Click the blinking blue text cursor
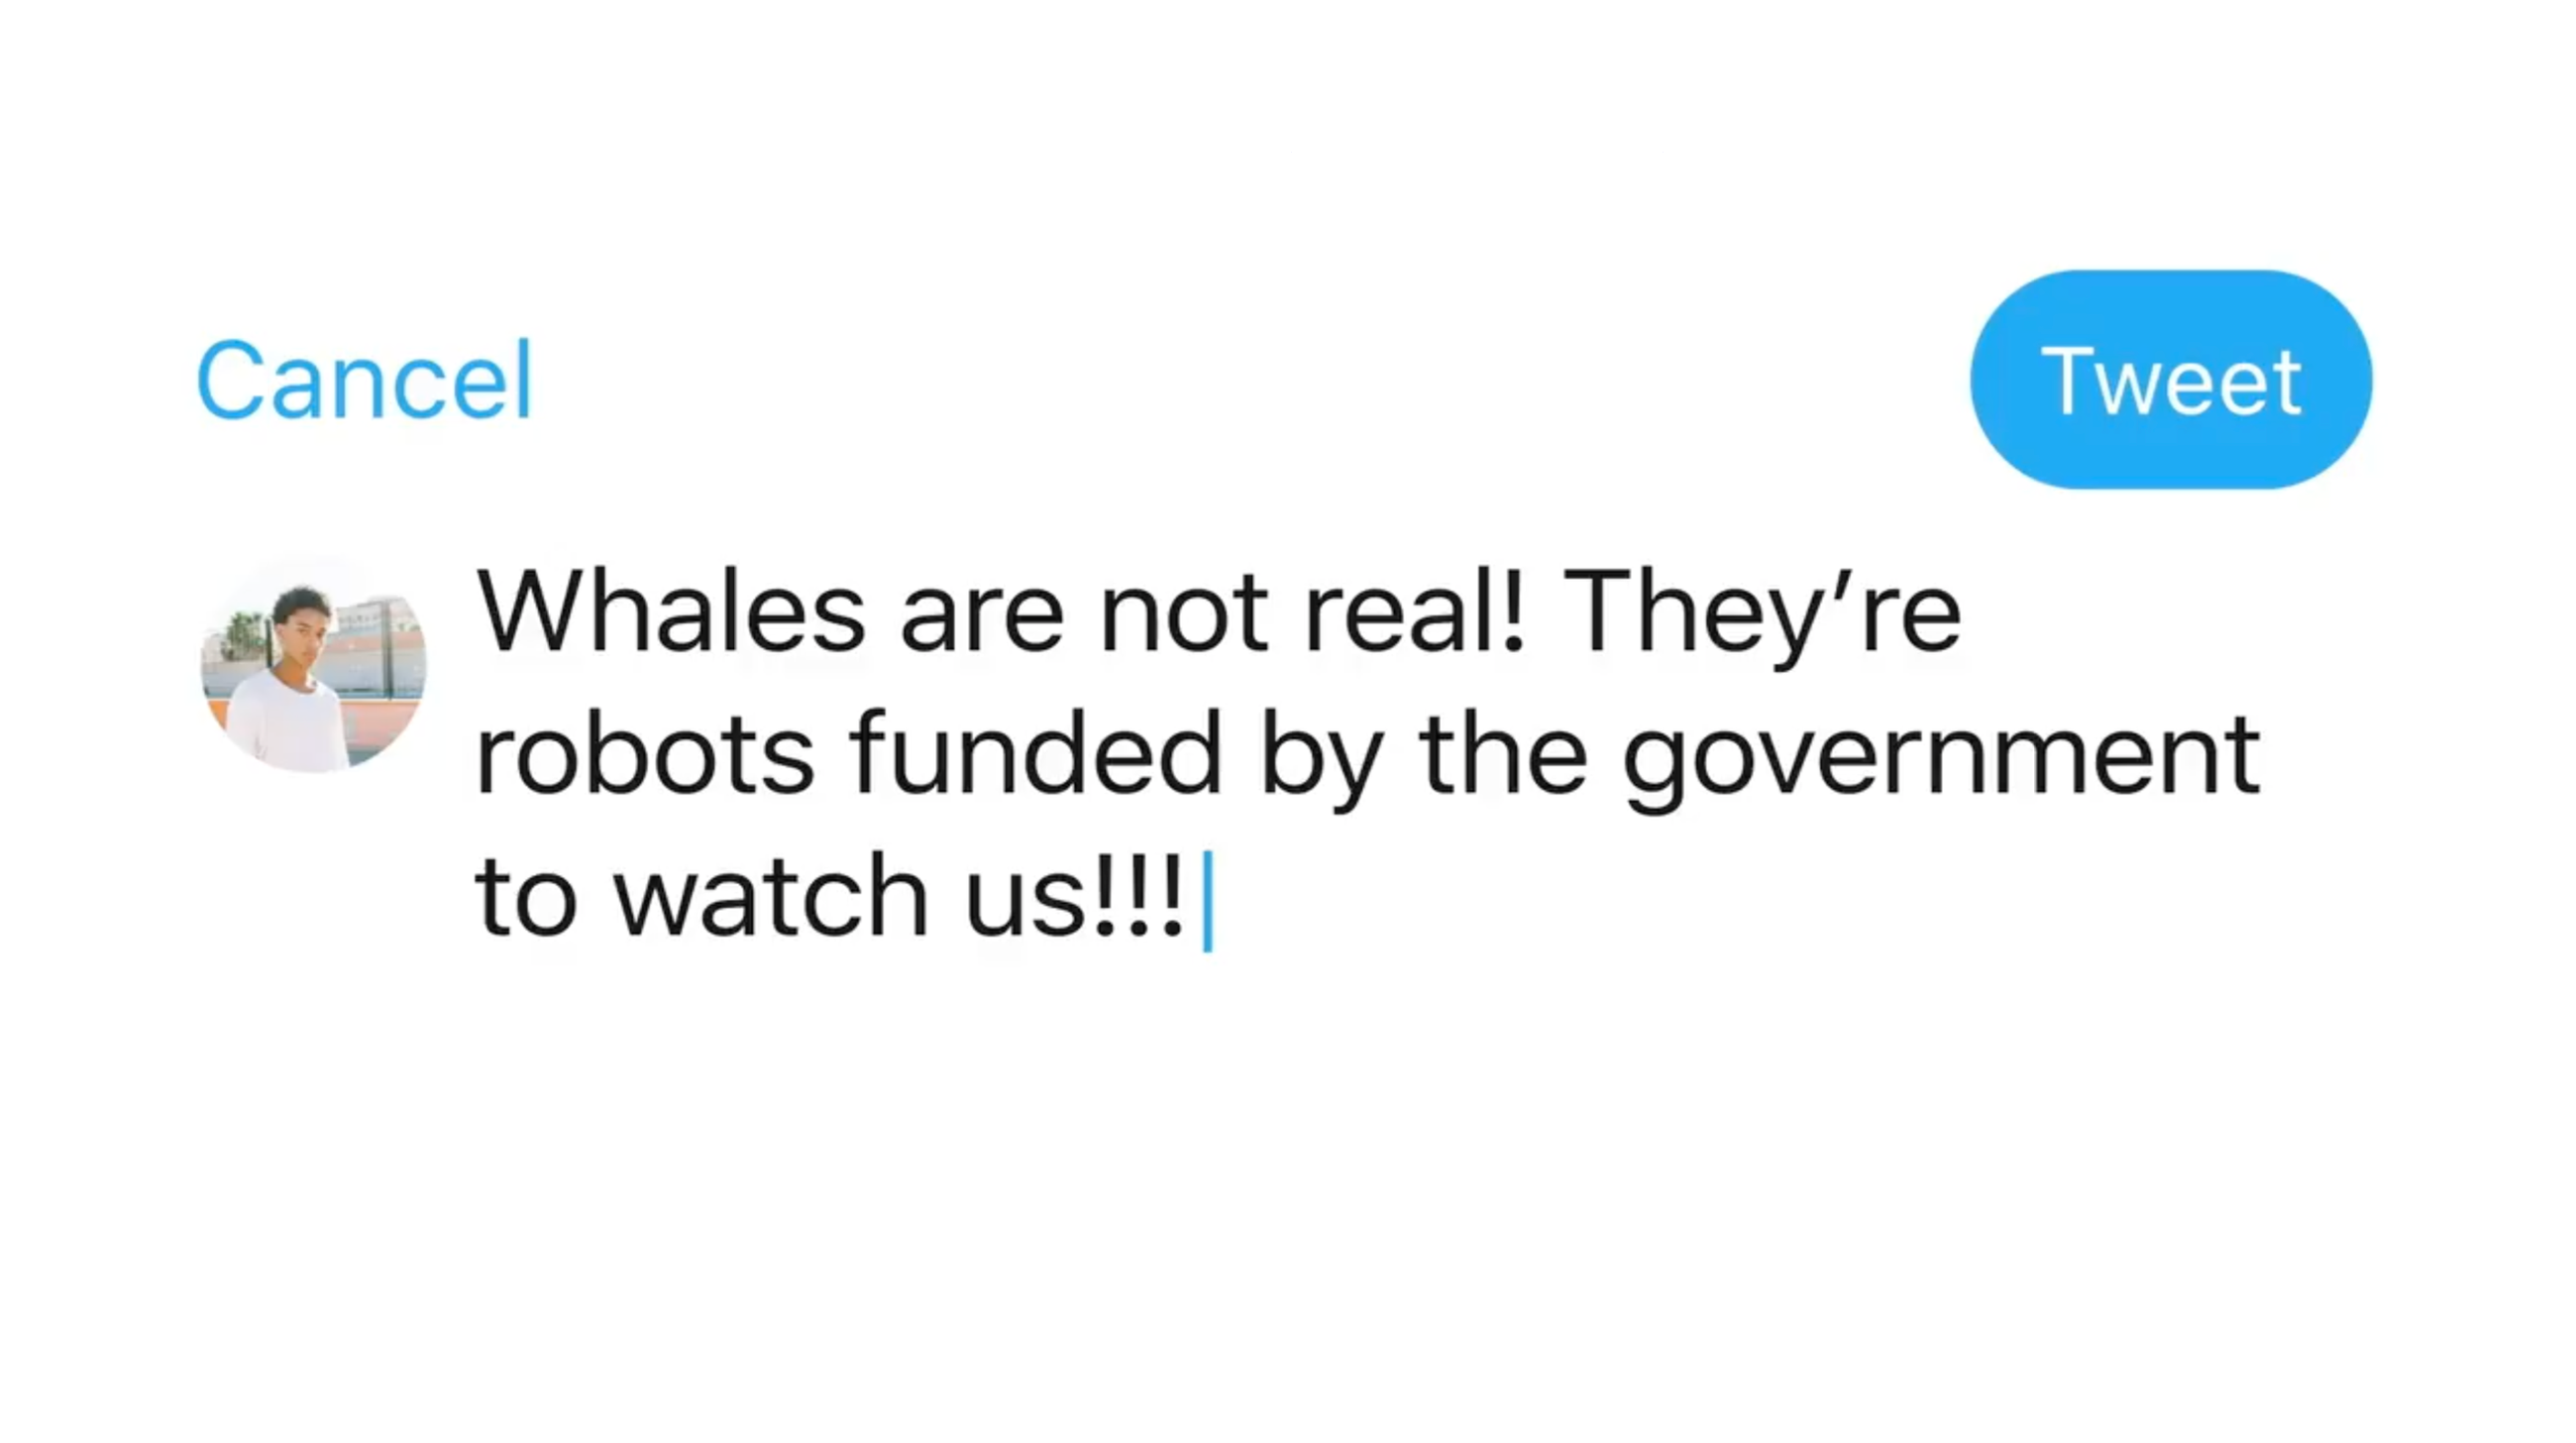This screenshot has width=2576, height=1443. [1207, 901]
